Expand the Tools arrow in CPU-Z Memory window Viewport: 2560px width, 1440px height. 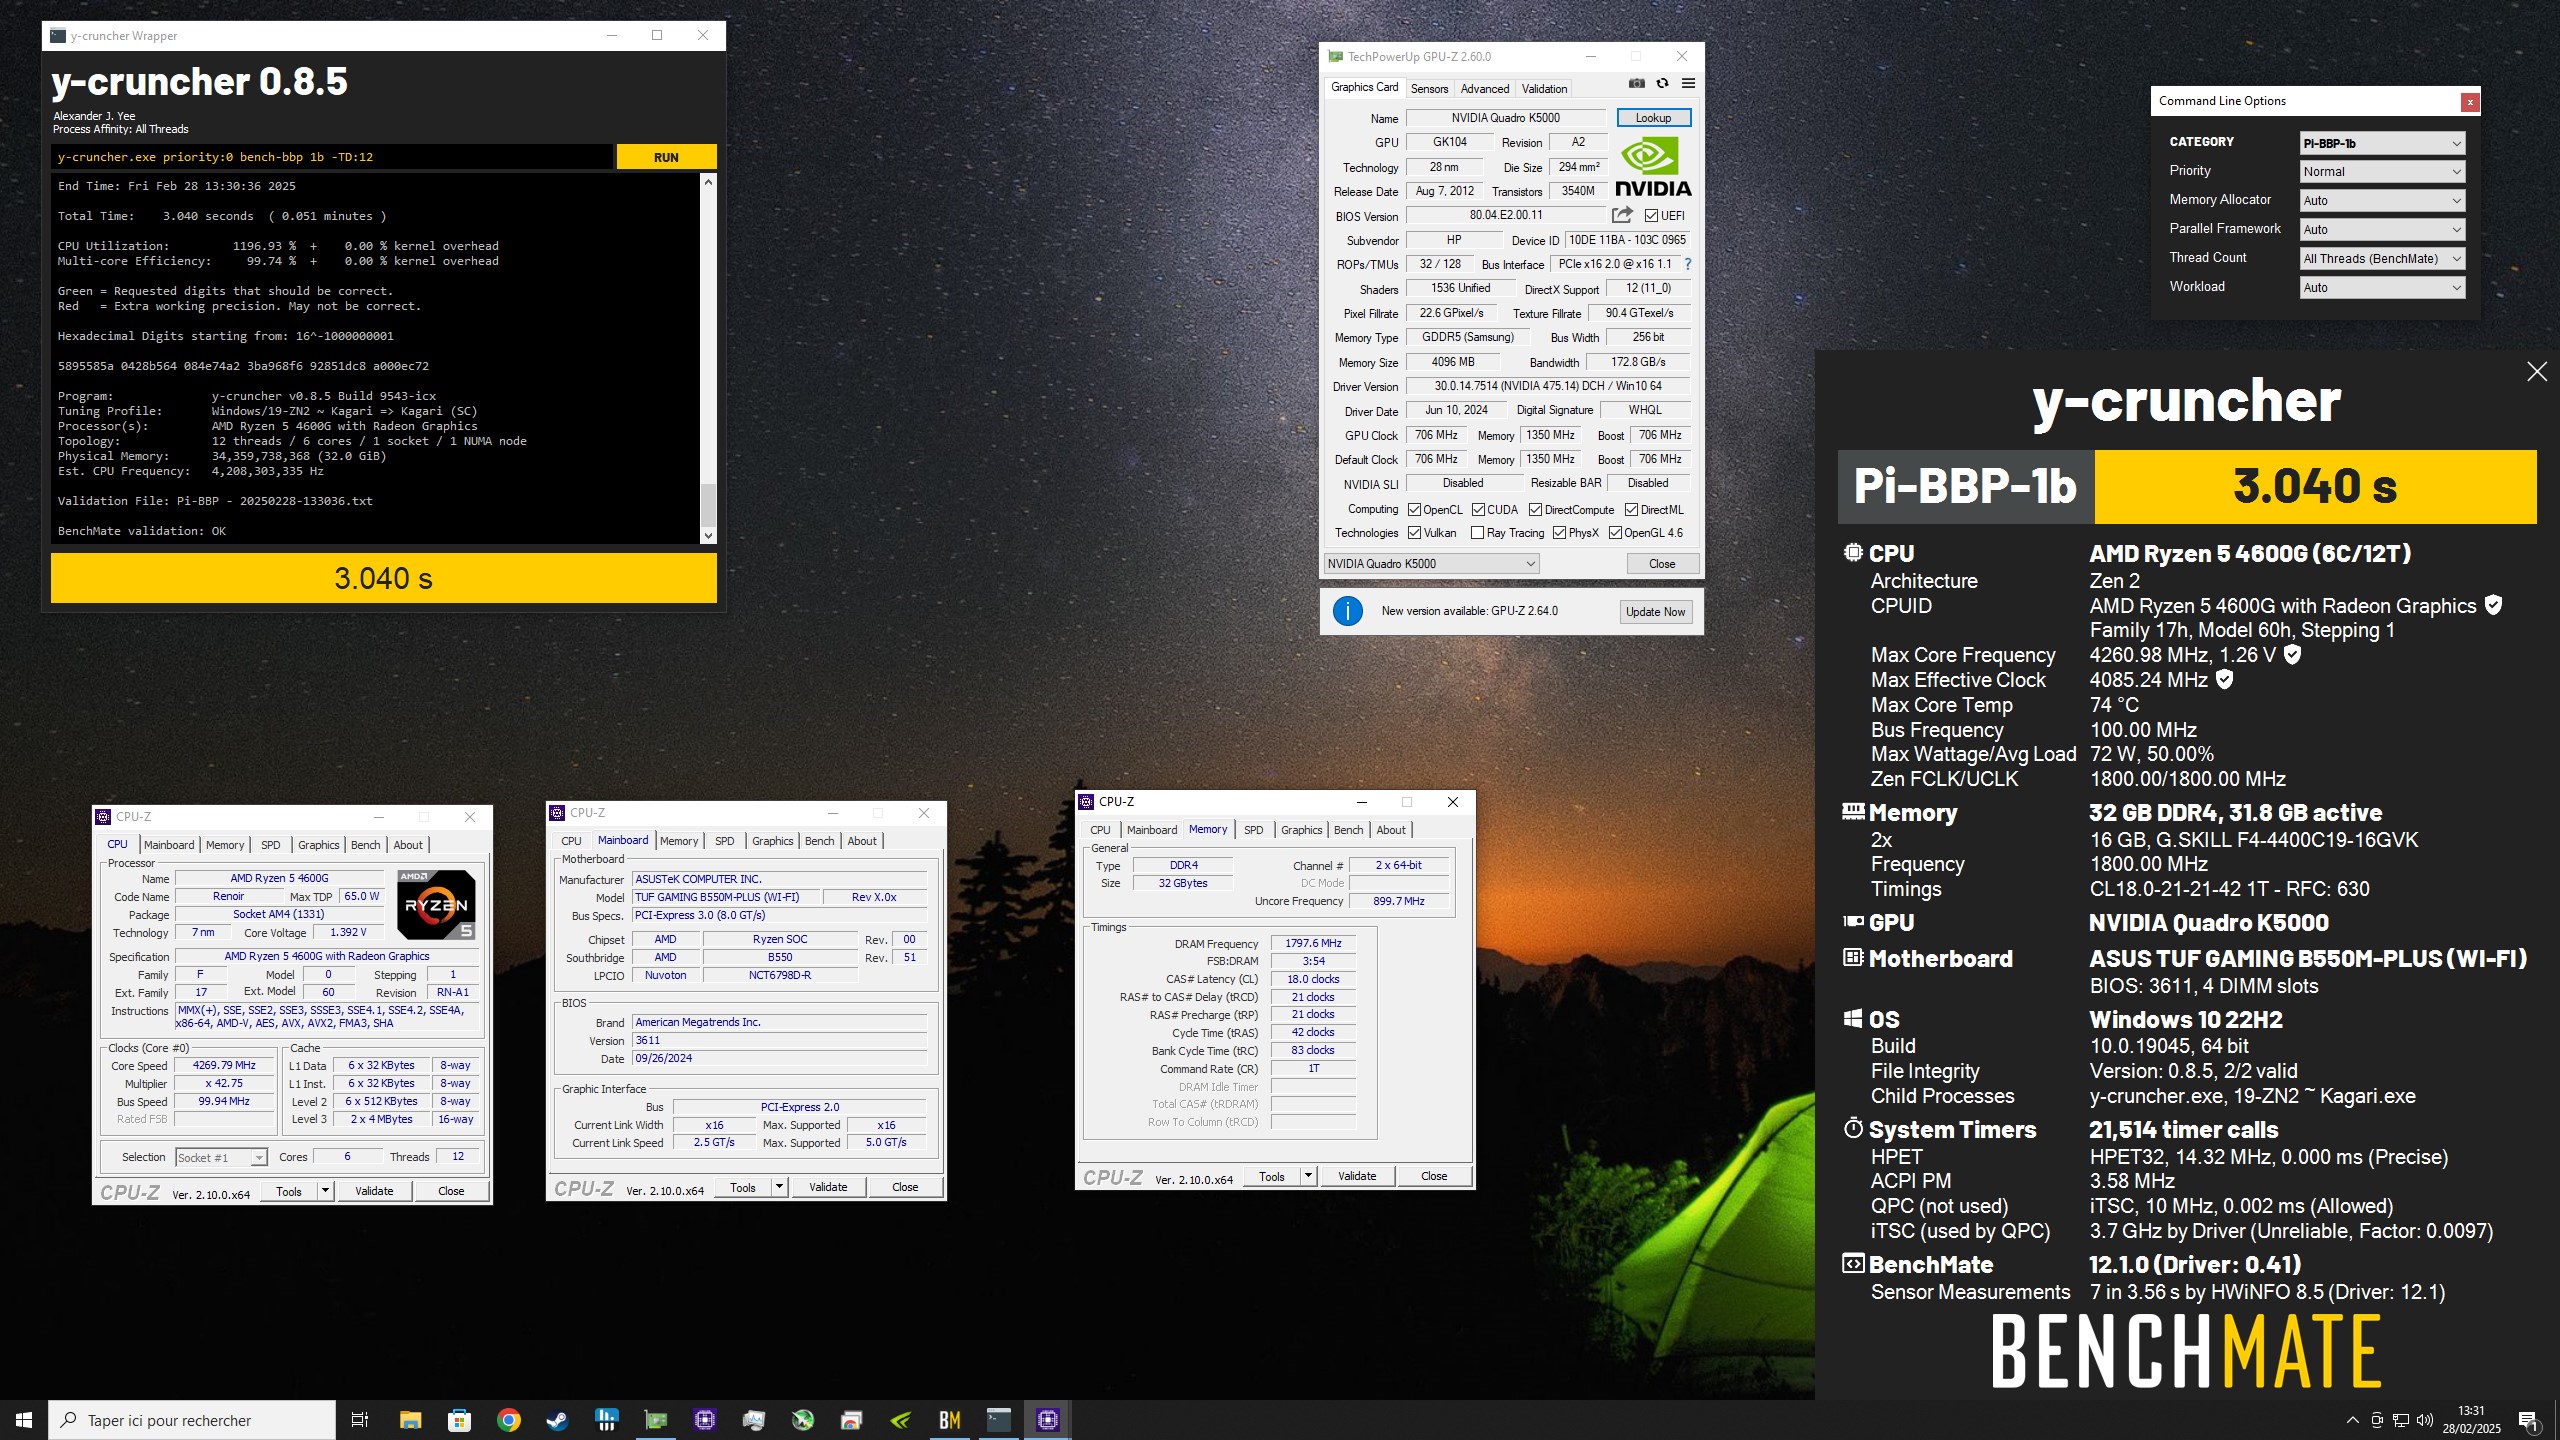click(1308, 1176)
